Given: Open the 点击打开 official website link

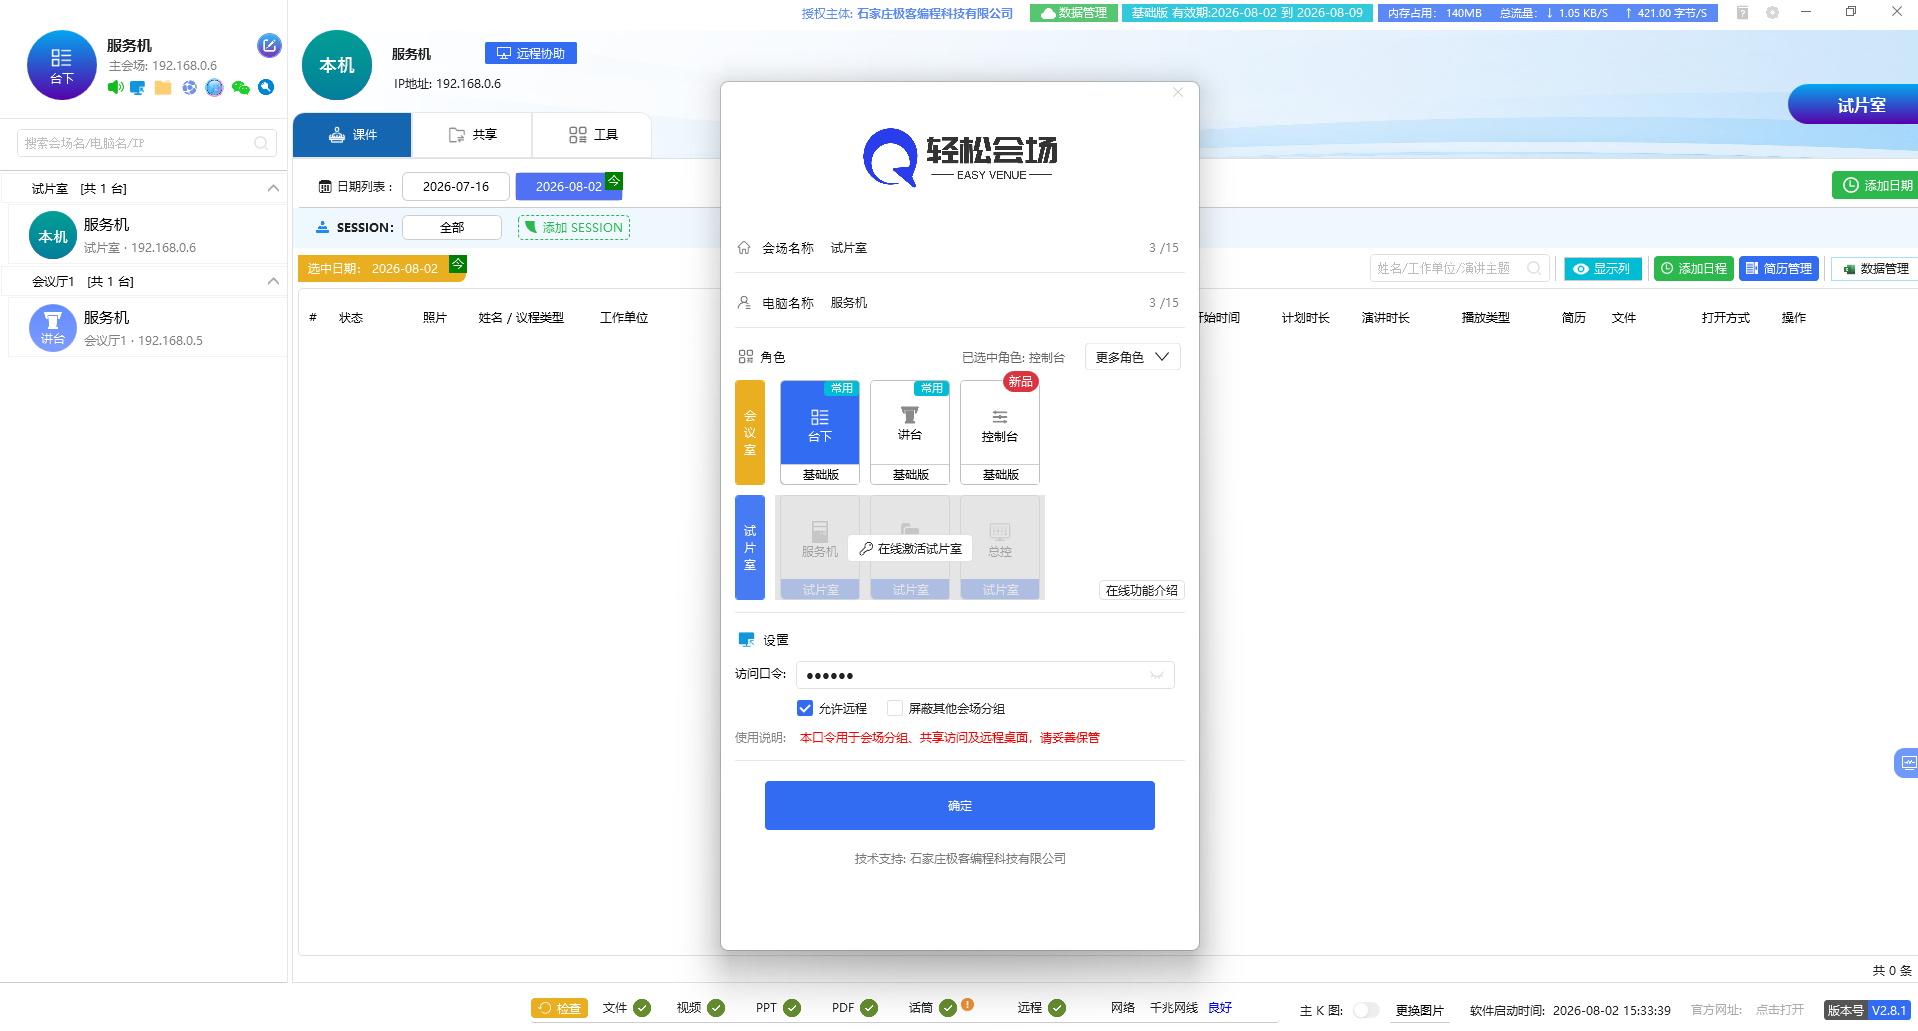Looking at the screenshot, I should 1780,1010.
